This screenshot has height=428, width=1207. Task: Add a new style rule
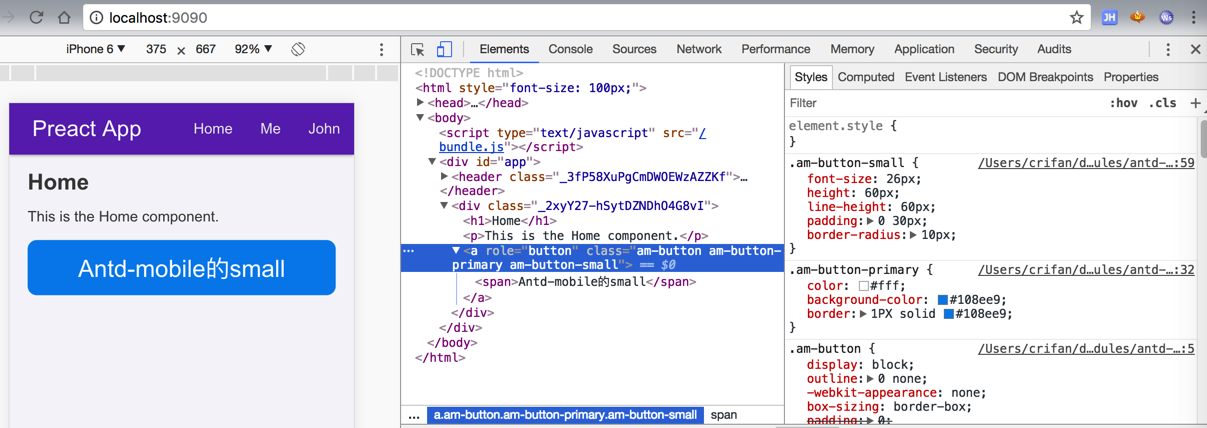click(1195, 103)
